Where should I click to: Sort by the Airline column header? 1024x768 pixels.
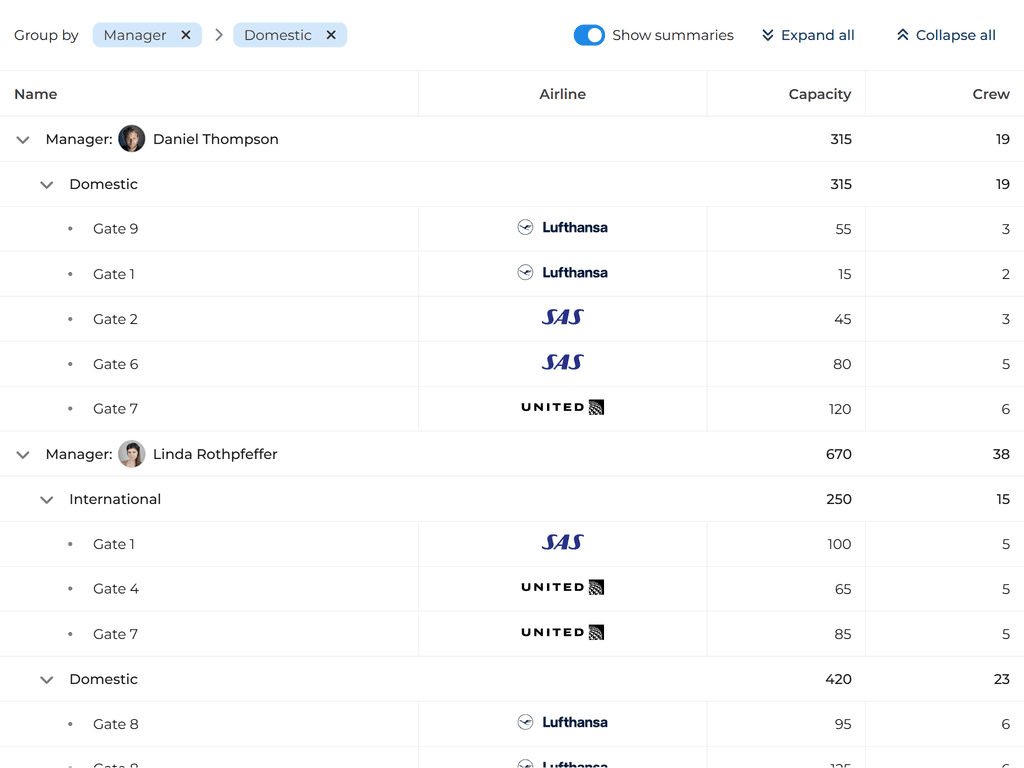click(562, 94)
